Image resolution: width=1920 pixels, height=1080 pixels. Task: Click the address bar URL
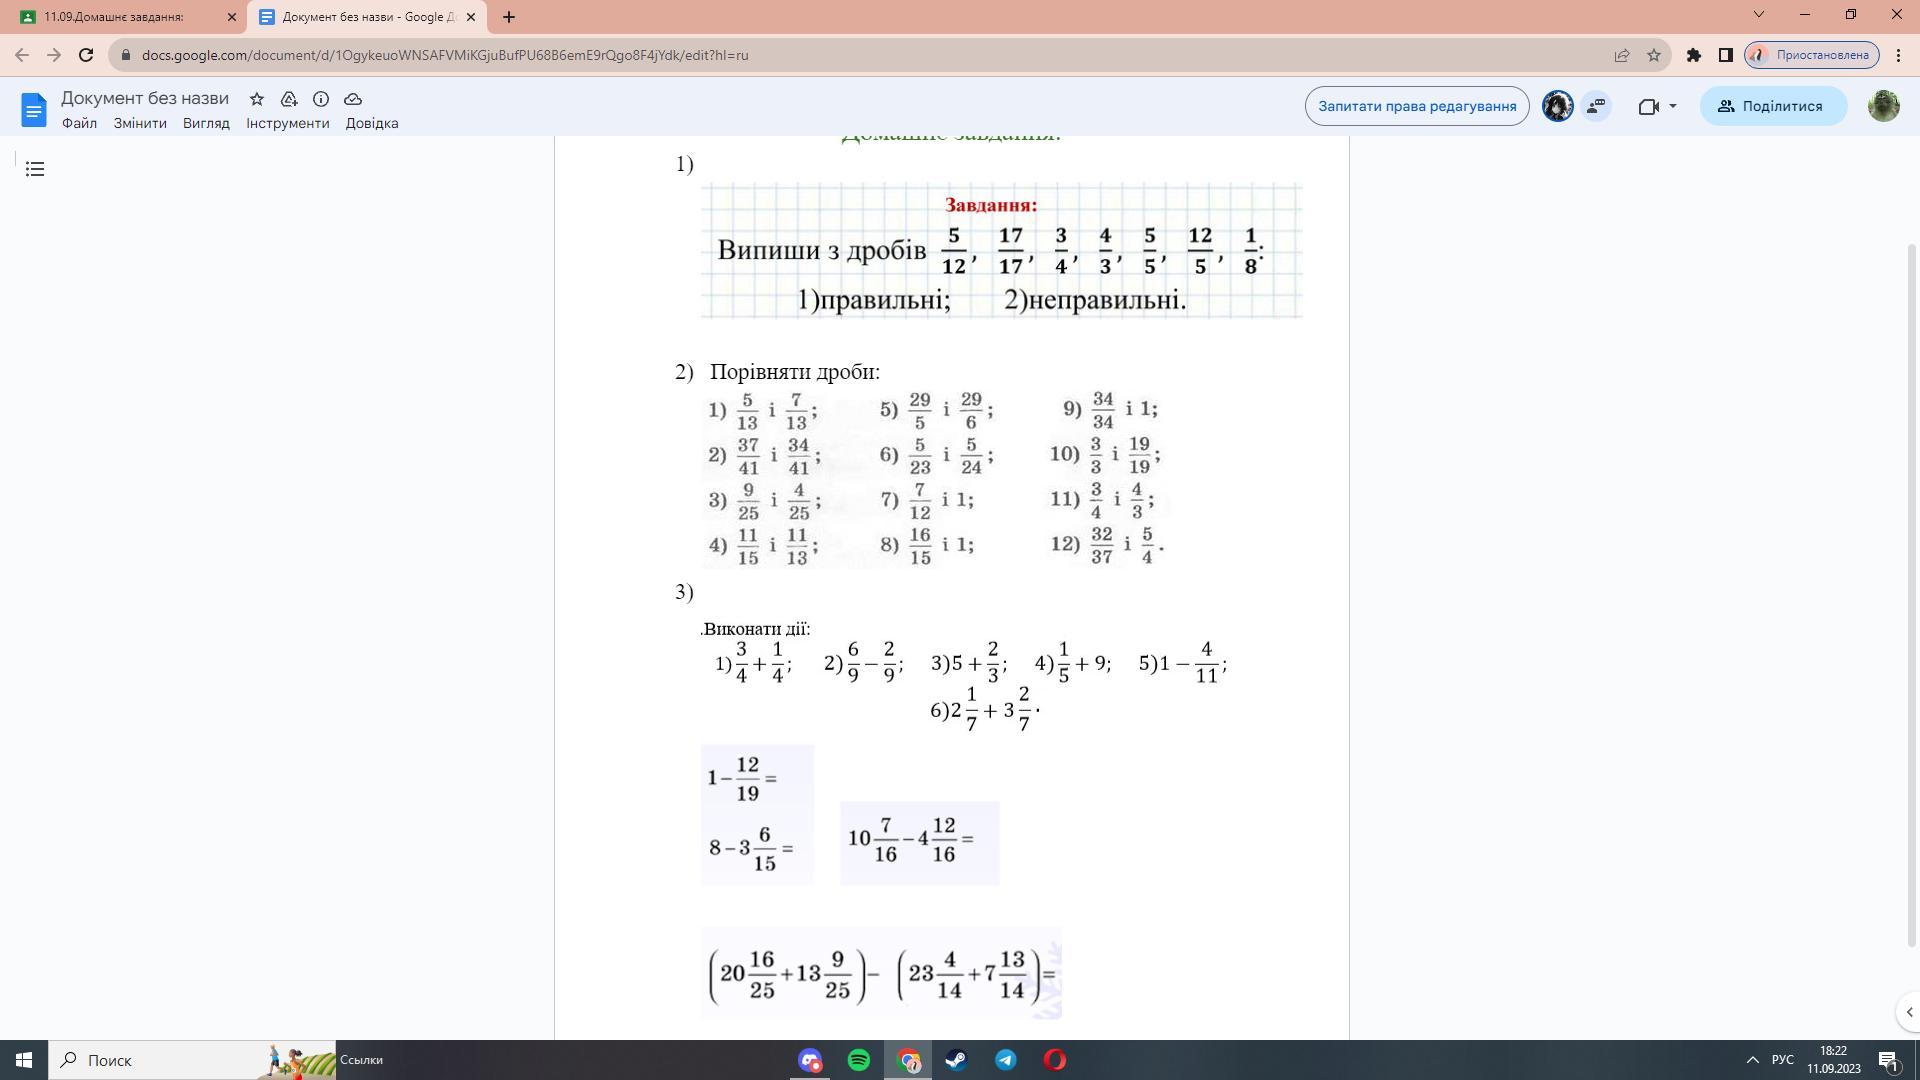click(x=445, y=55)
